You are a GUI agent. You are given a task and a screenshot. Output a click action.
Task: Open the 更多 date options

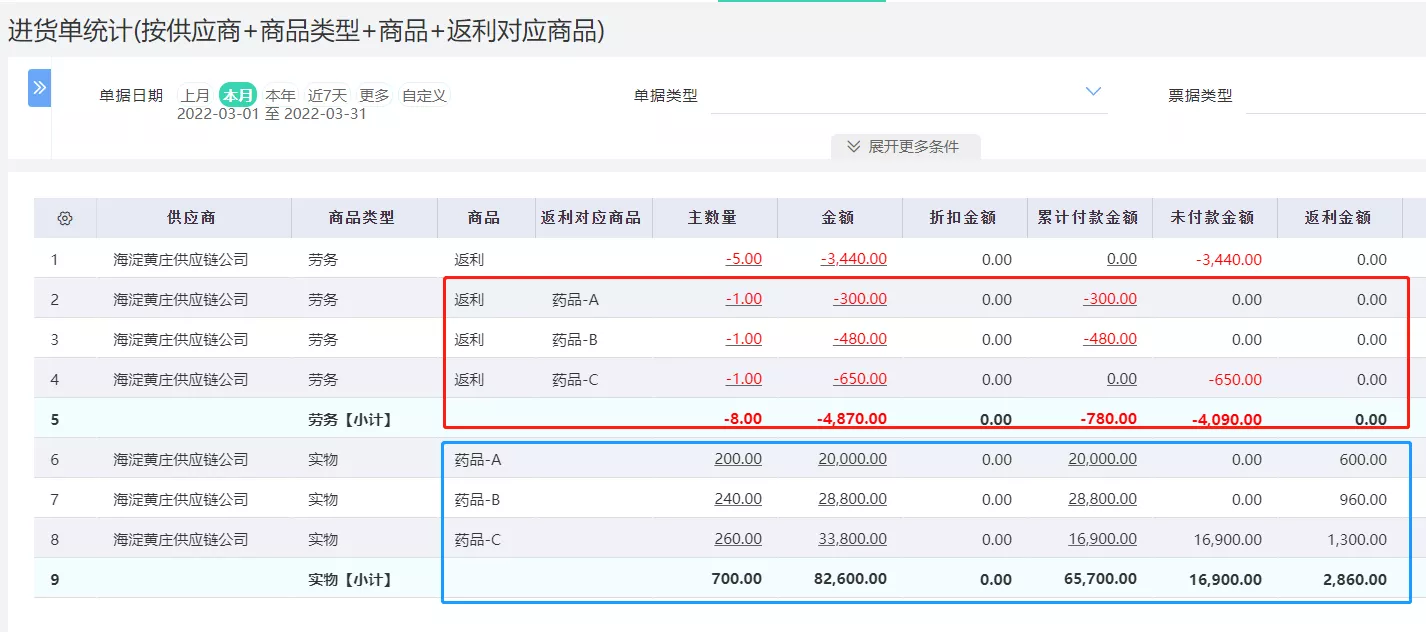(374, 96)
